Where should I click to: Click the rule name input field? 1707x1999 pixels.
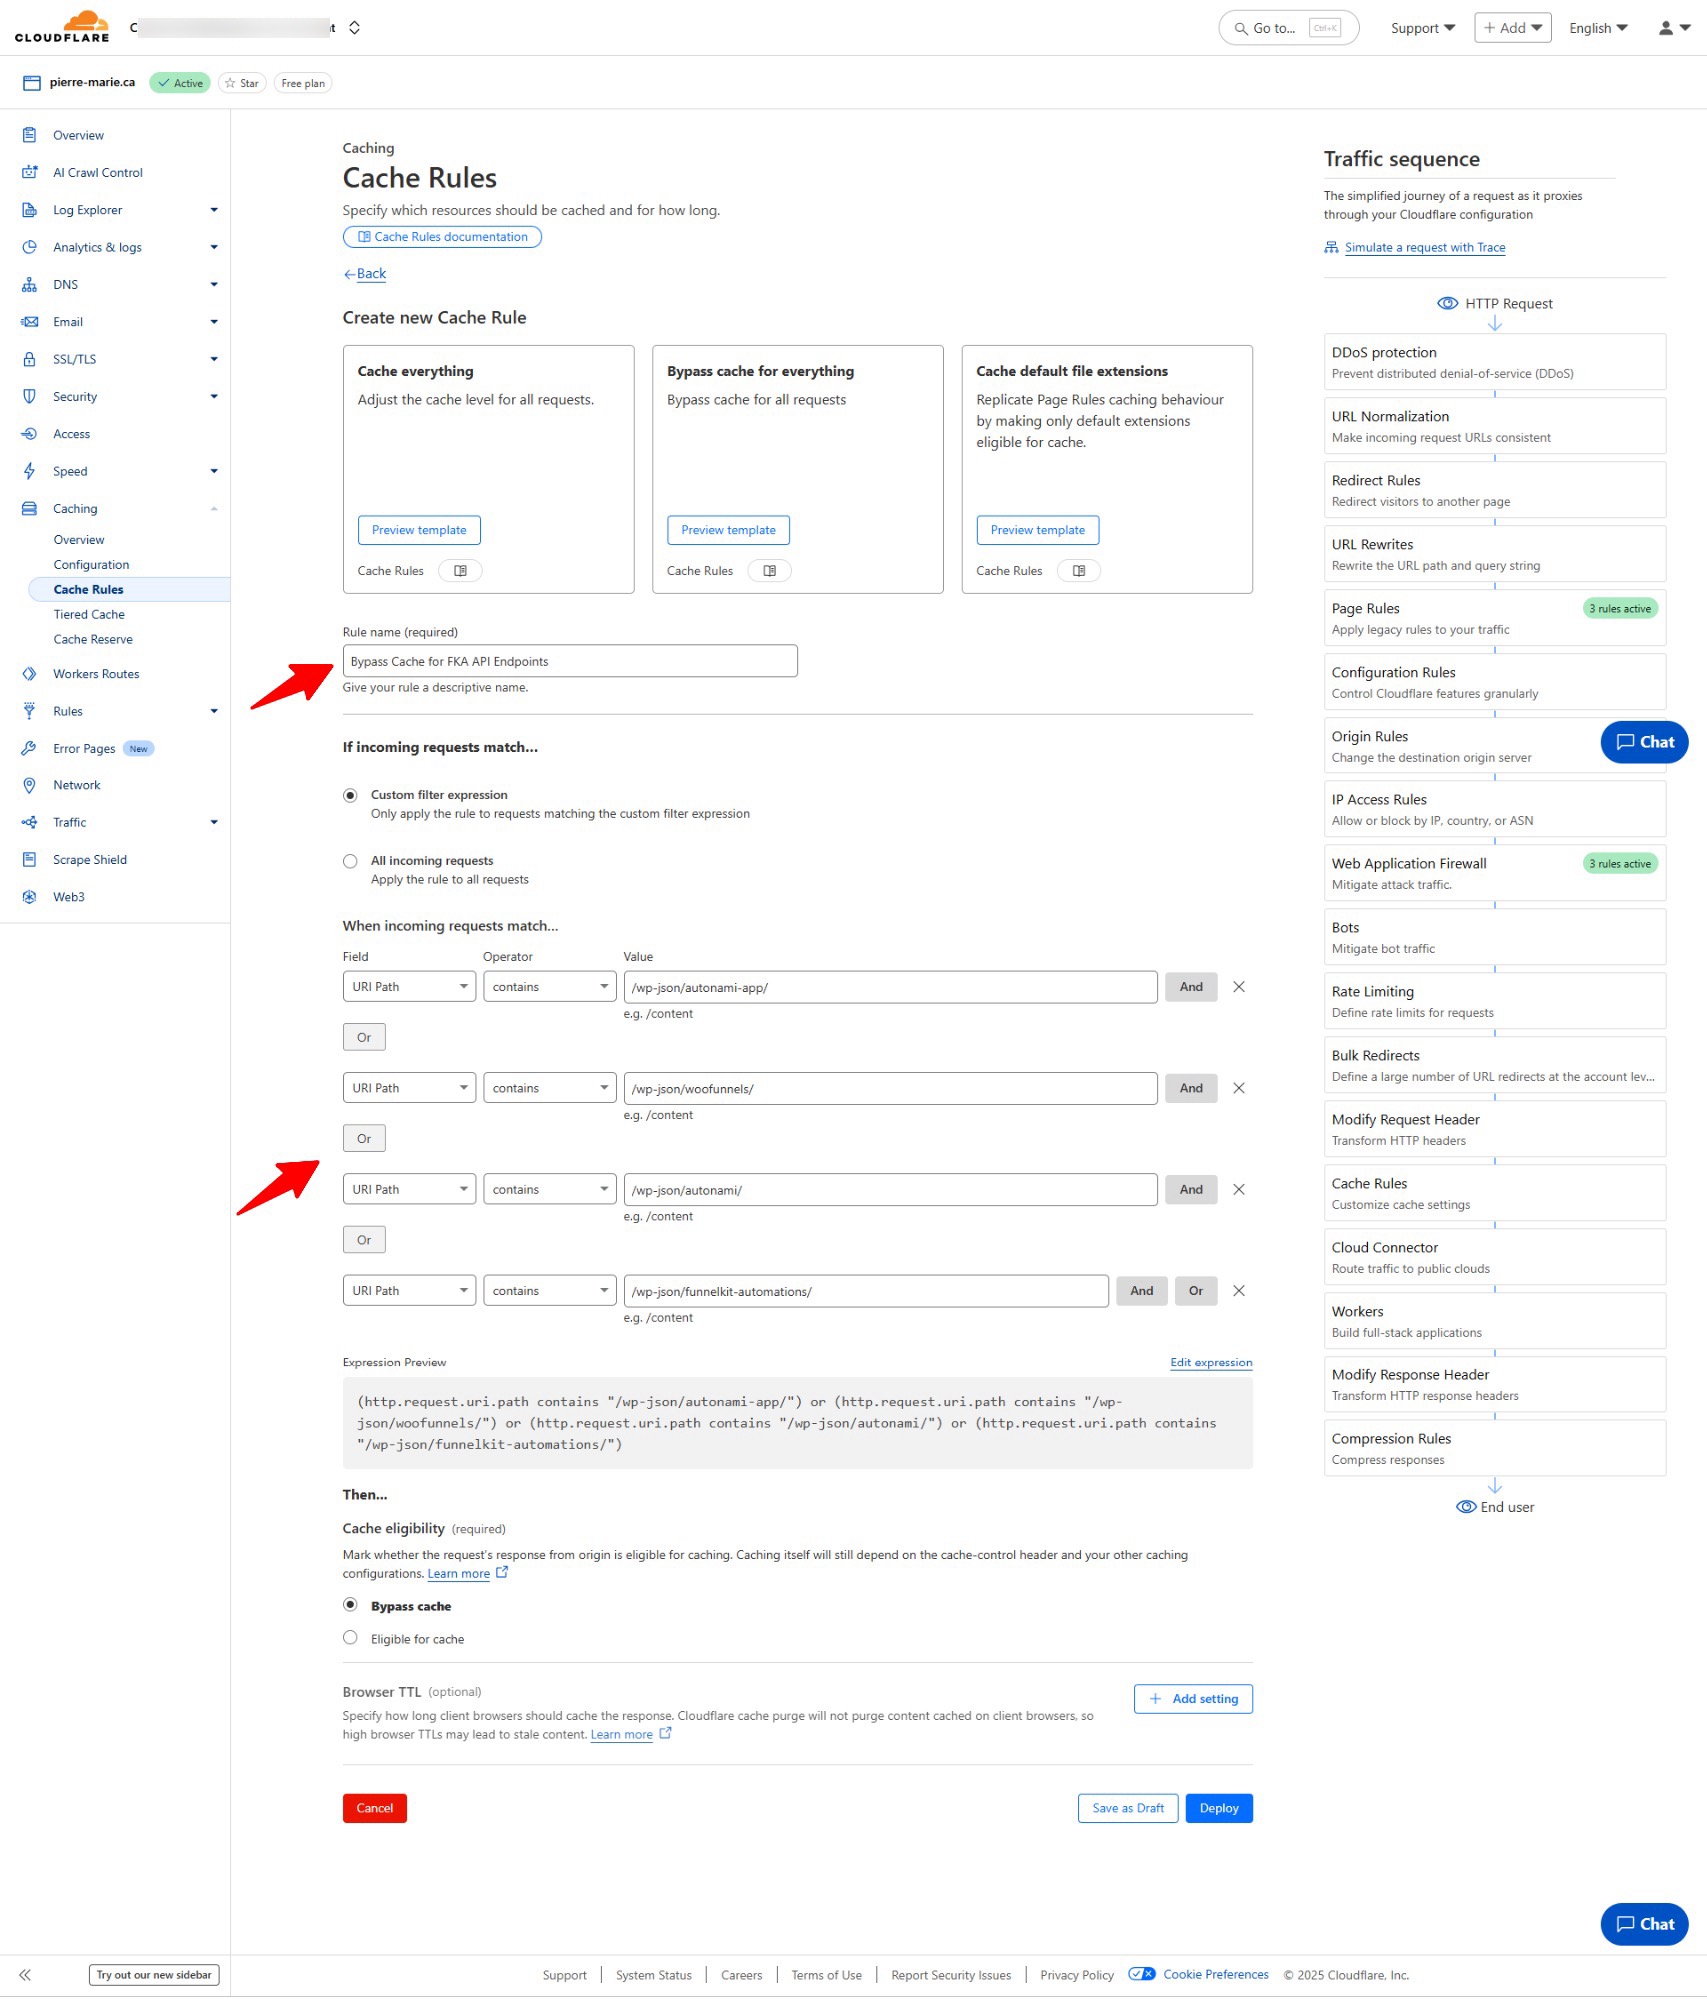pos(570,660)
